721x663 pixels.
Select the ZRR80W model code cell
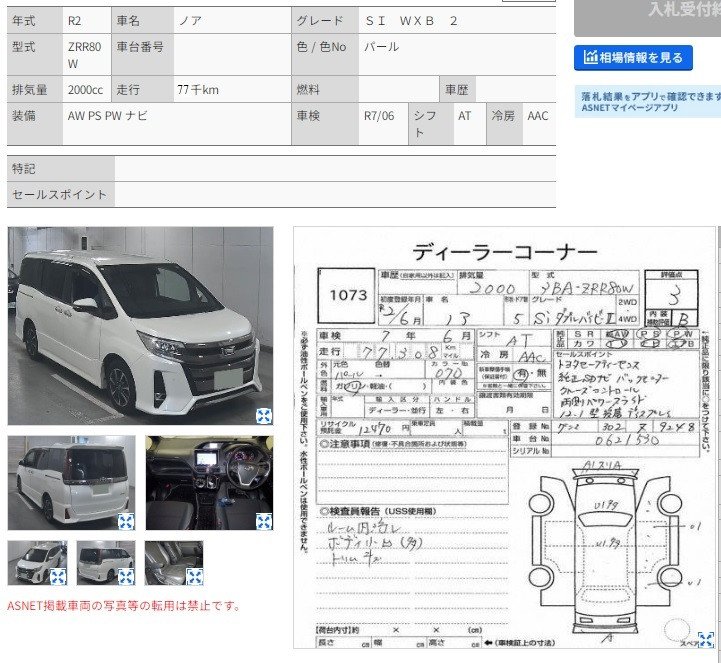pyautogui.click(x=86, y=55)
